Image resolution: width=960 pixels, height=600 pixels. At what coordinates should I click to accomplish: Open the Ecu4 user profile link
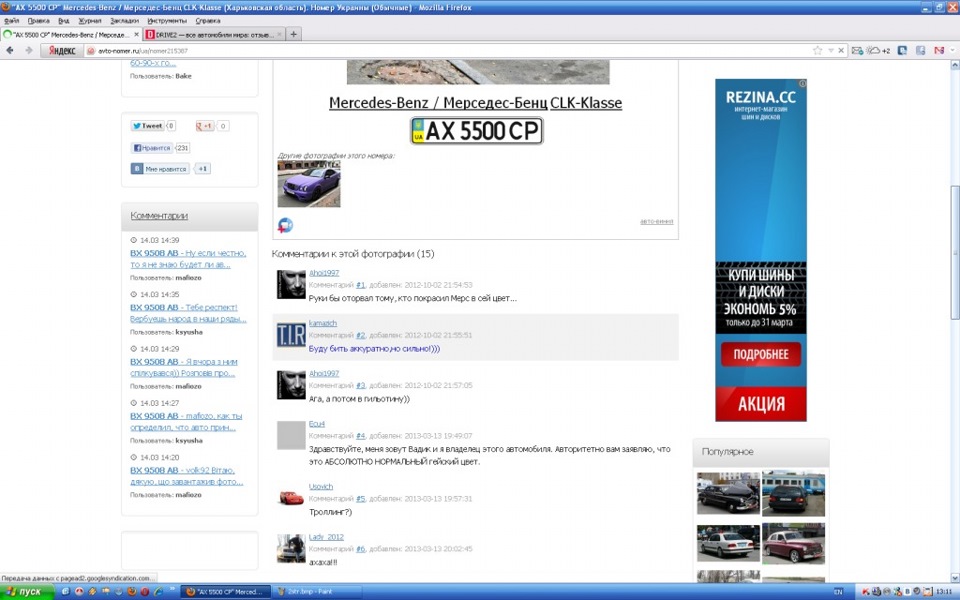(317, 424)
